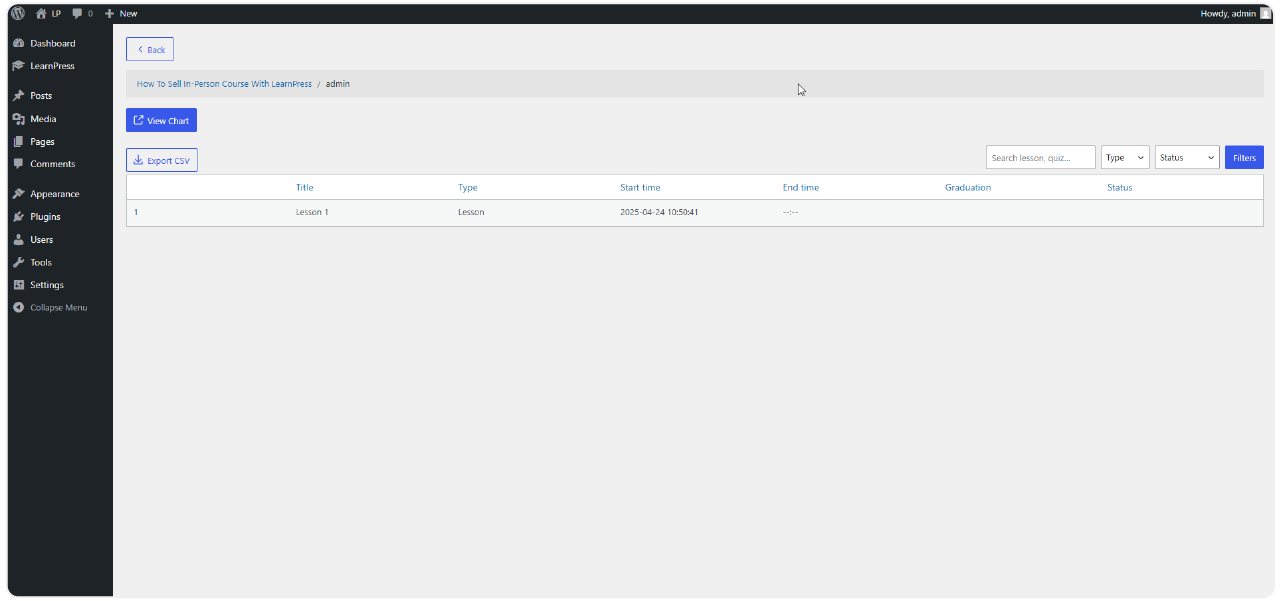Click the WordPress logo in the admin bar

pyautogui.click(x=12, y=13)
